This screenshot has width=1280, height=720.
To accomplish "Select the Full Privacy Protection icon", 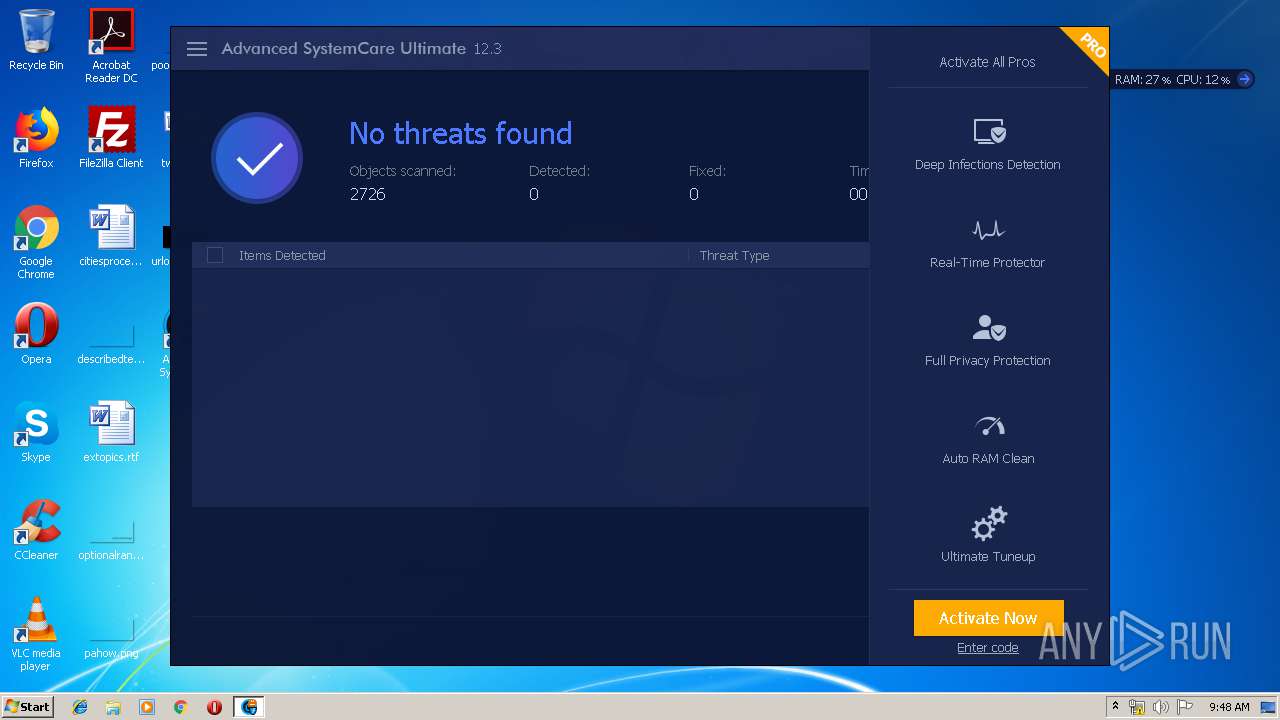I will coord(989,327).
